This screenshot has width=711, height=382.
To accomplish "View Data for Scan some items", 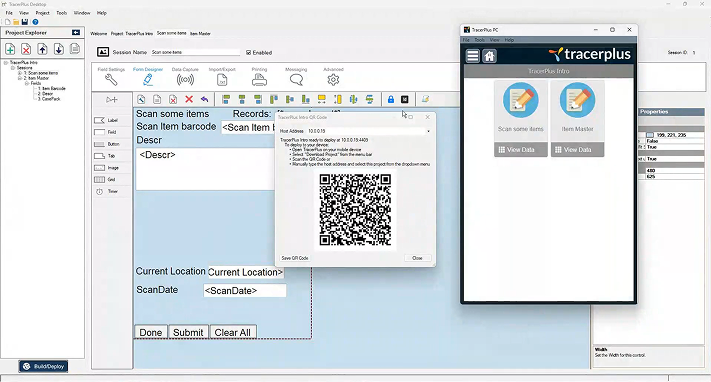I will [x=521, y=150].
